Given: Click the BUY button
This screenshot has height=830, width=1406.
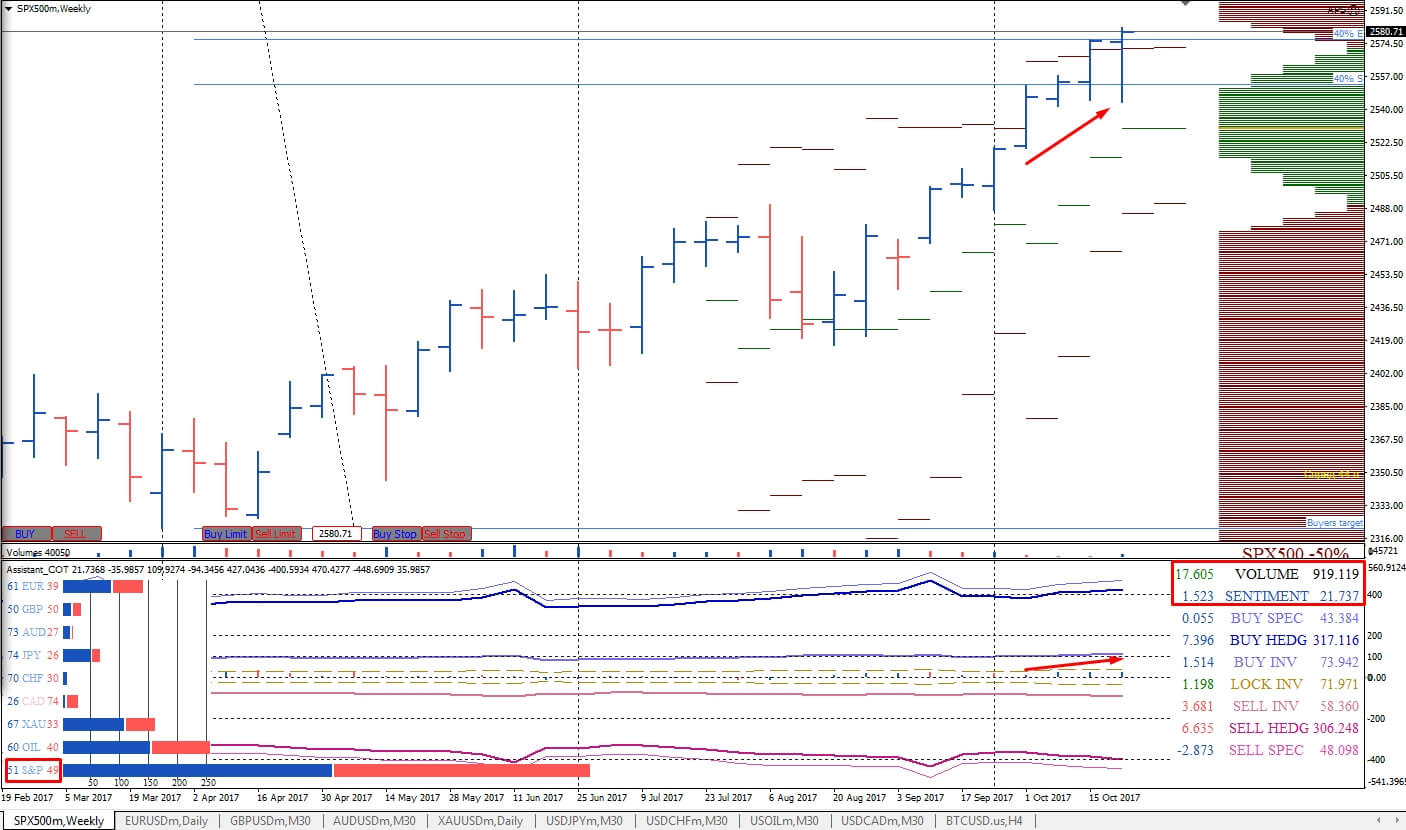Looking at the screenshot, I should tap(25, 534).
